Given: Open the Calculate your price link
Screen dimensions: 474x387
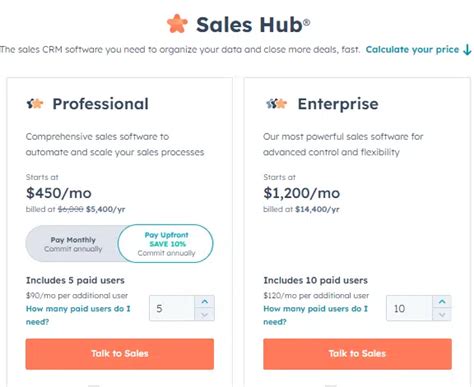Looking at the screenshot, I should tap(412, 50).
